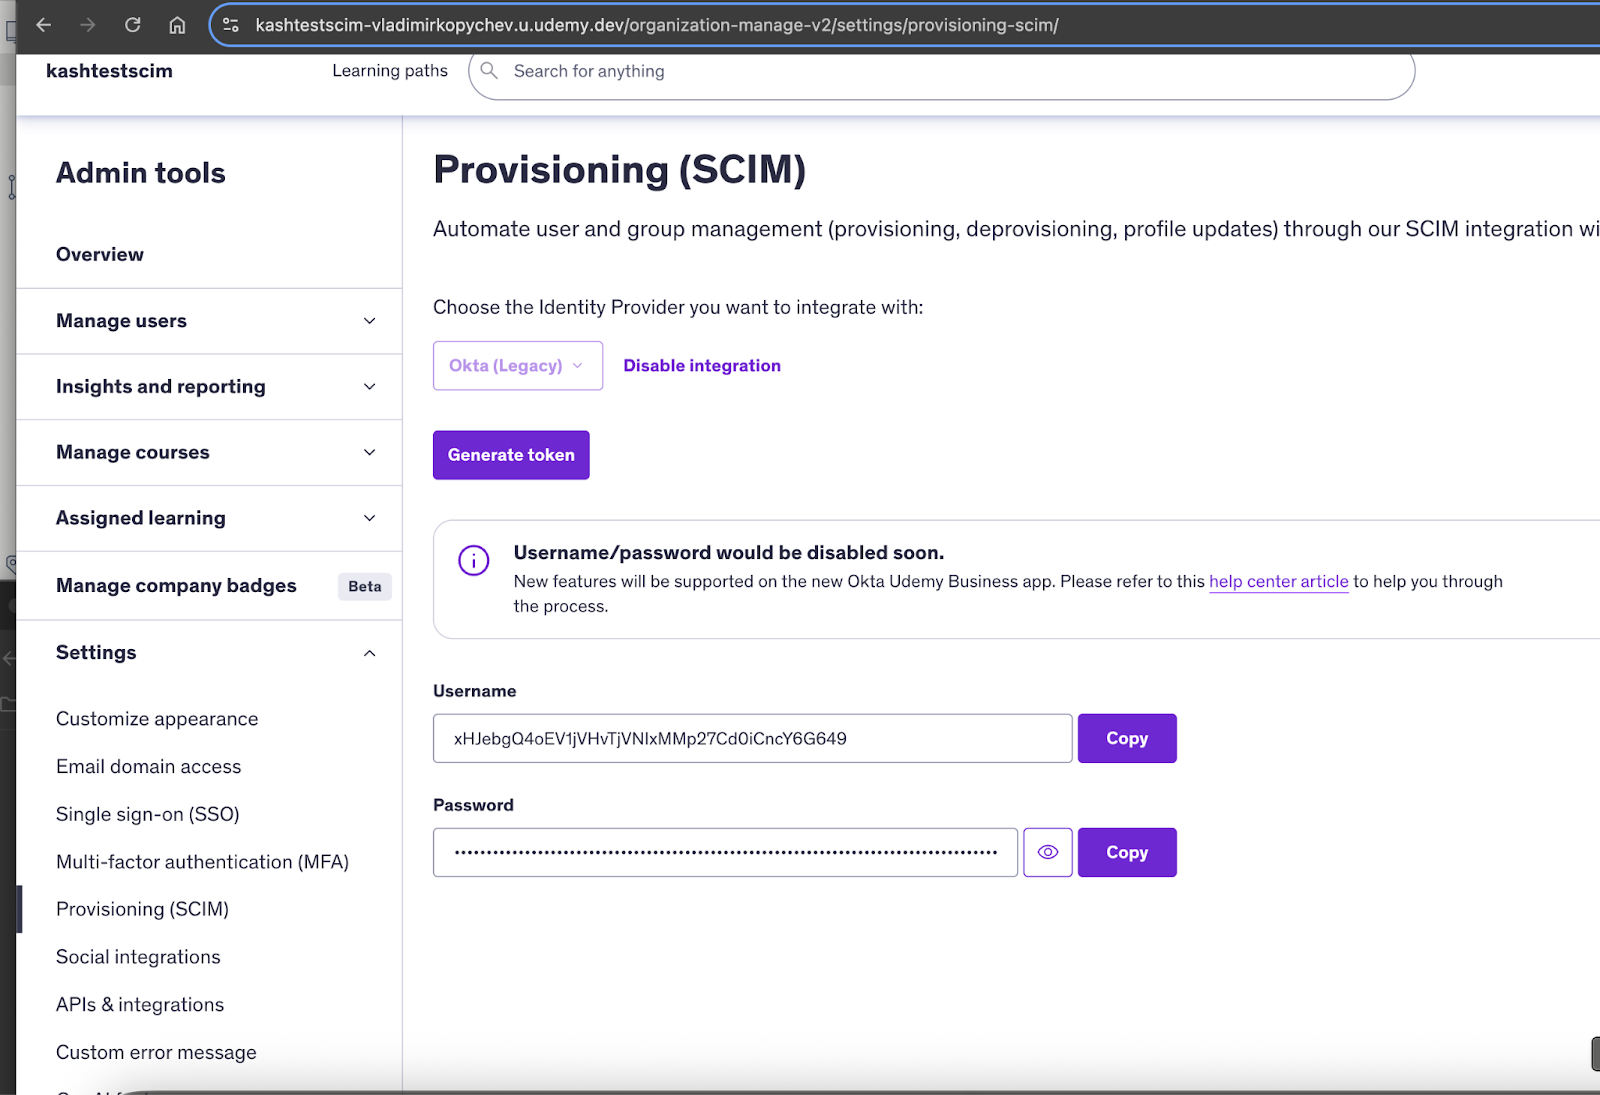Show the hidden password
This screenshot has width=1600, height=1095.
pyautogui.click(x=1047, y=852)
